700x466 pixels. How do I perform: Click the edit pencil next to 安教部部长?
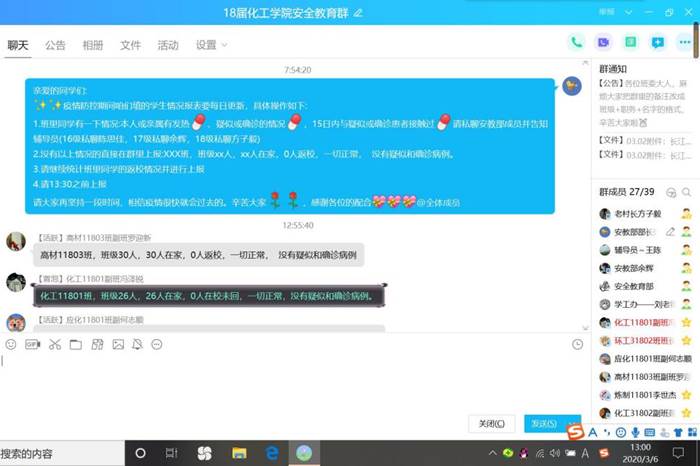(670, 232)
